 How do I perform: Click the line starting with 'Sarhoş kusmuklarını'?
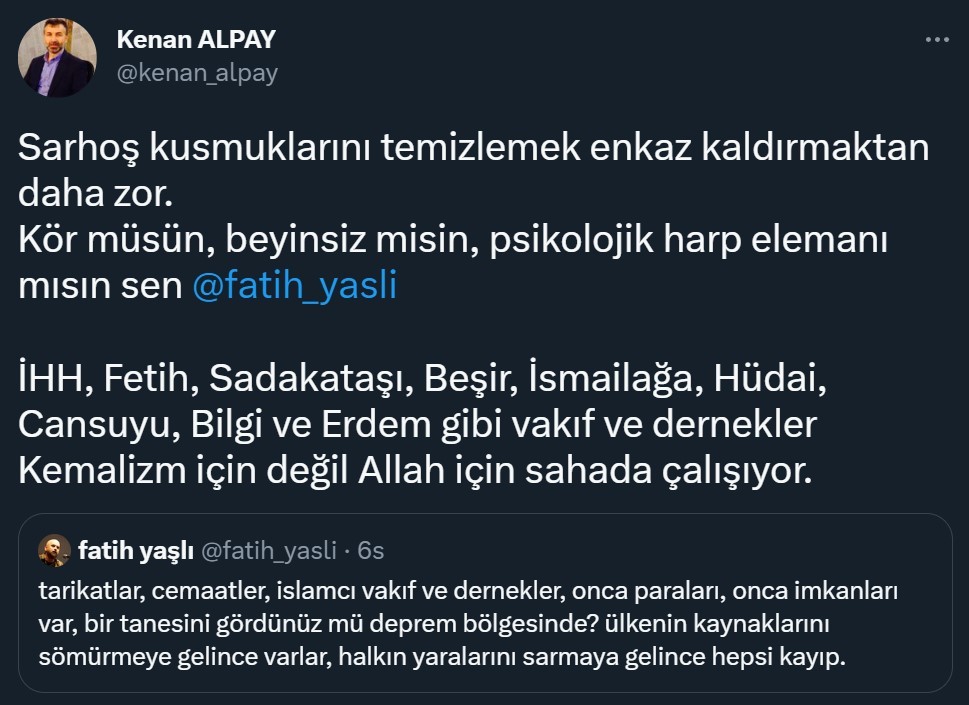click(x=473, y=150)
